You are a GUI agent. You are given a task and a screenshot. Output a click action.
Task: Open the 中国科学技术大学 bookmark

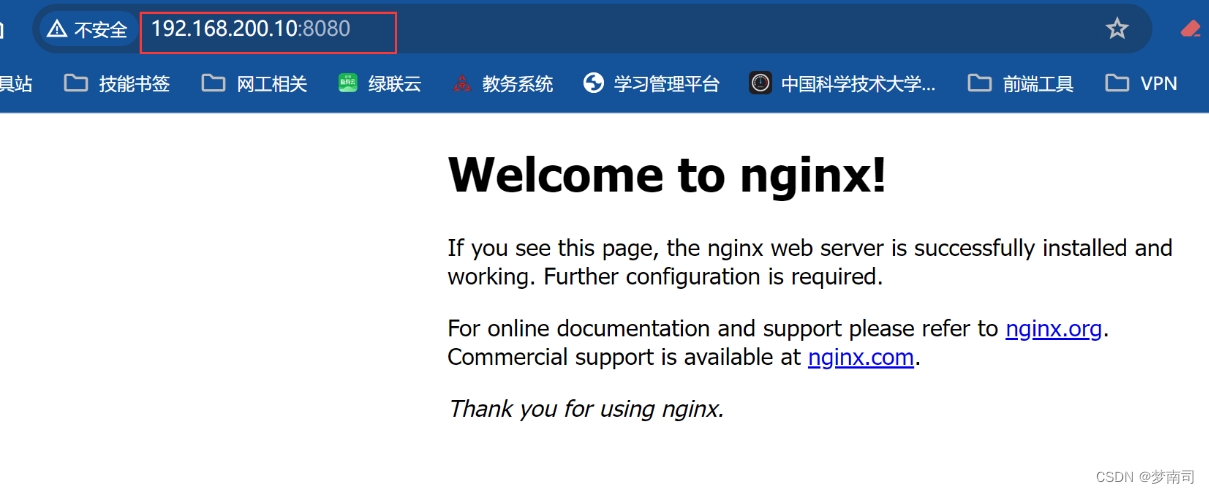click(843, 83)
